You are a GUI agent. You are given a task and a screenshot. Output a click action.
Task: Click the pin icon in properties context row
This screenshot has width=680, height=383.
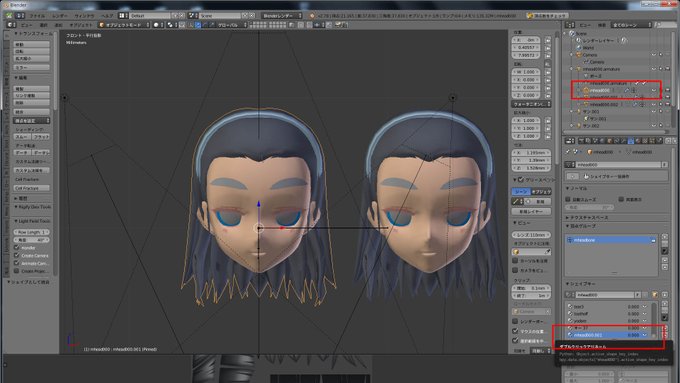569,152
